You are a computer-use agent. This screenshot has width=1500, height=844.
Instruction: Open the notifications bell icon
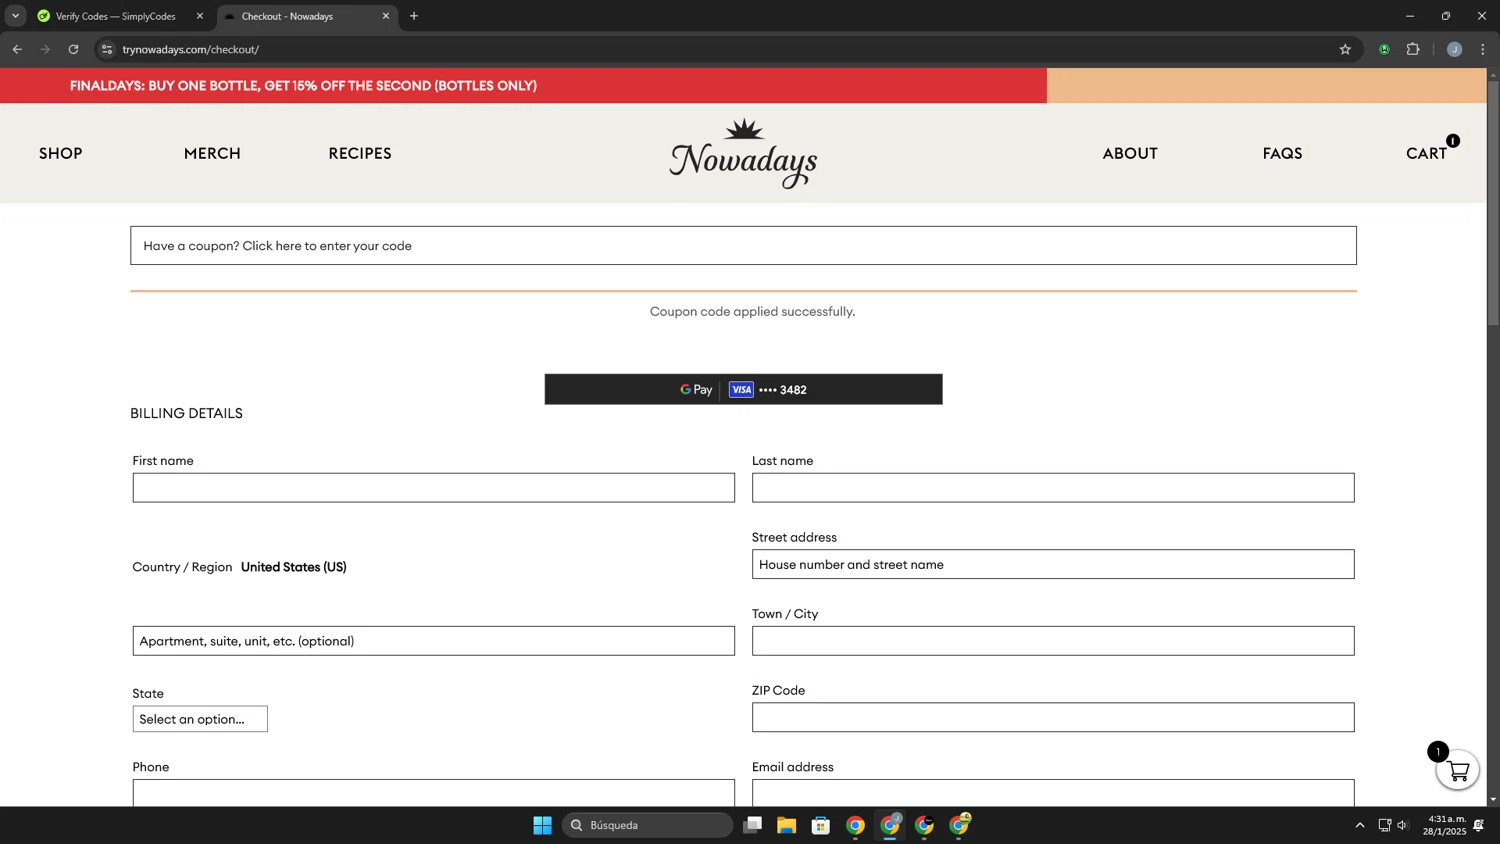pyautogui.click(x=1479, y=825)
